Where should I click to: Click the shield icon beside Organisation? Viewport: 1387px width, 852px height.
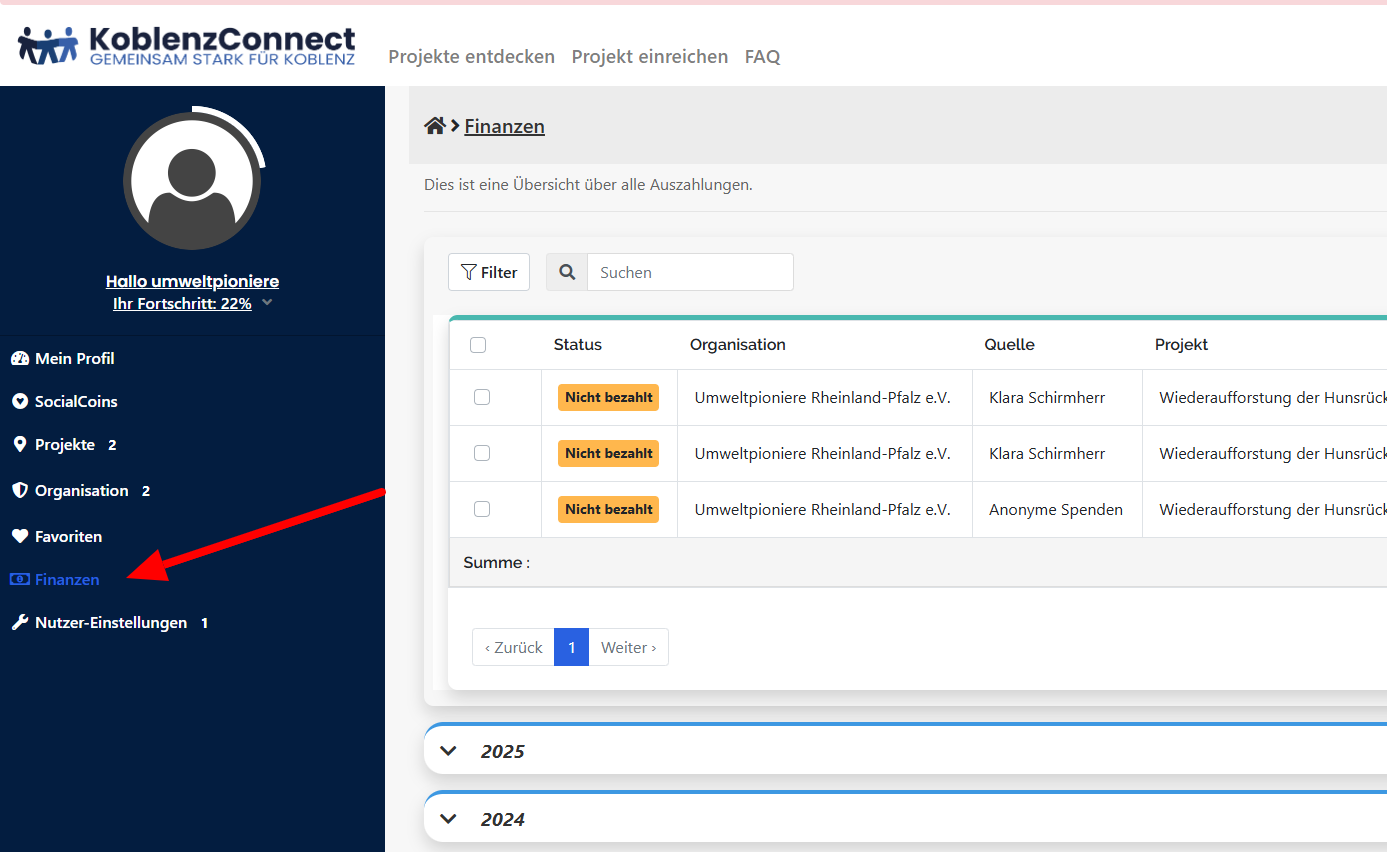coord(19,491)
